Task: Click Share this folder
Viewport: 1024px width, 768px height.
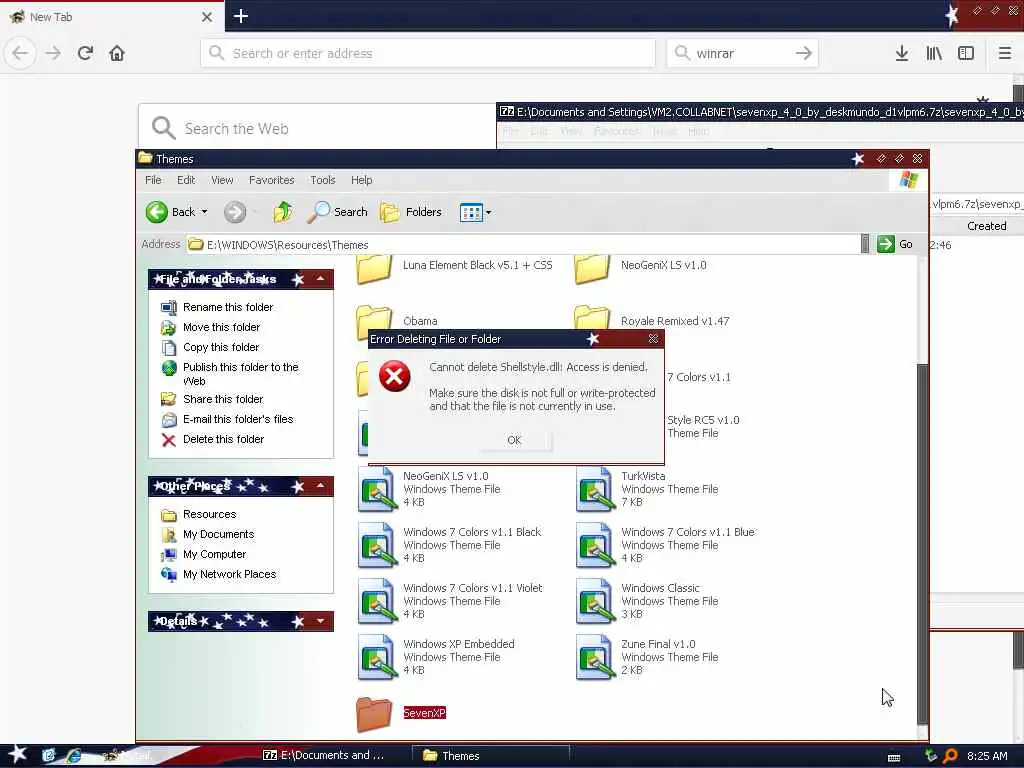Action: pyautogui.click(x=223, y=399)
